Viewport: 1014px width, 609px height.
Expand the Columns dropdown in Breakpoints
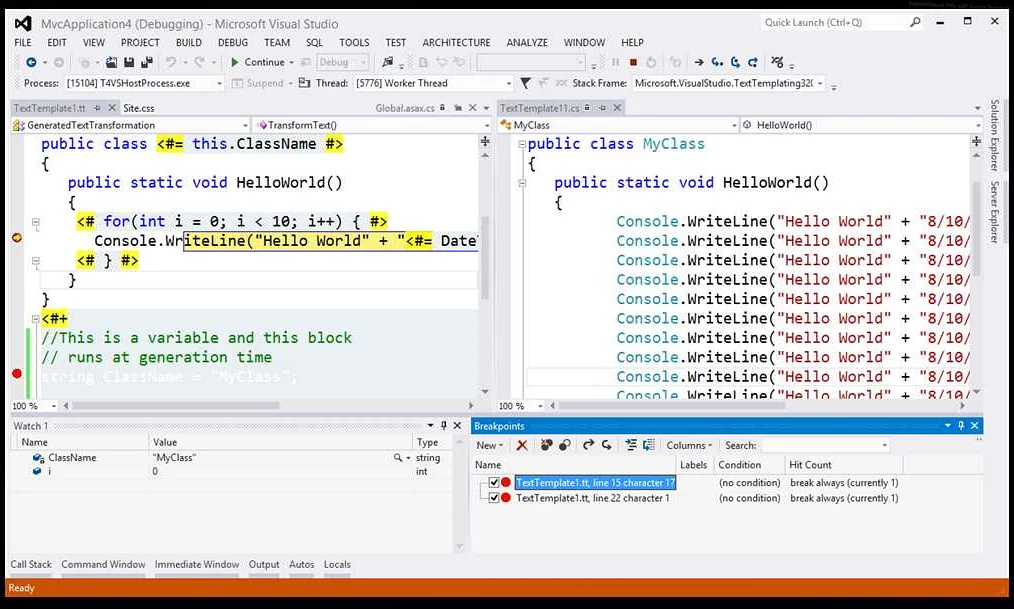pyautogui.click(x=689, y=445)
